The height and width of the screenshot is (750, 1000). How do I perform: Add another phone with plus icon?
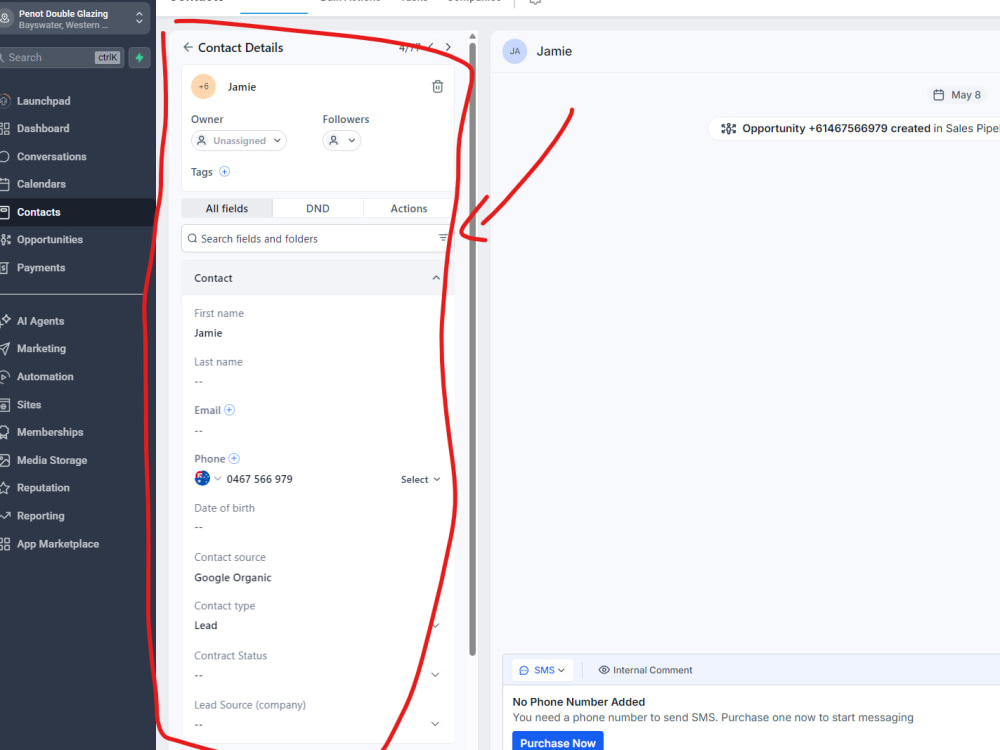[x=234, y=459]
